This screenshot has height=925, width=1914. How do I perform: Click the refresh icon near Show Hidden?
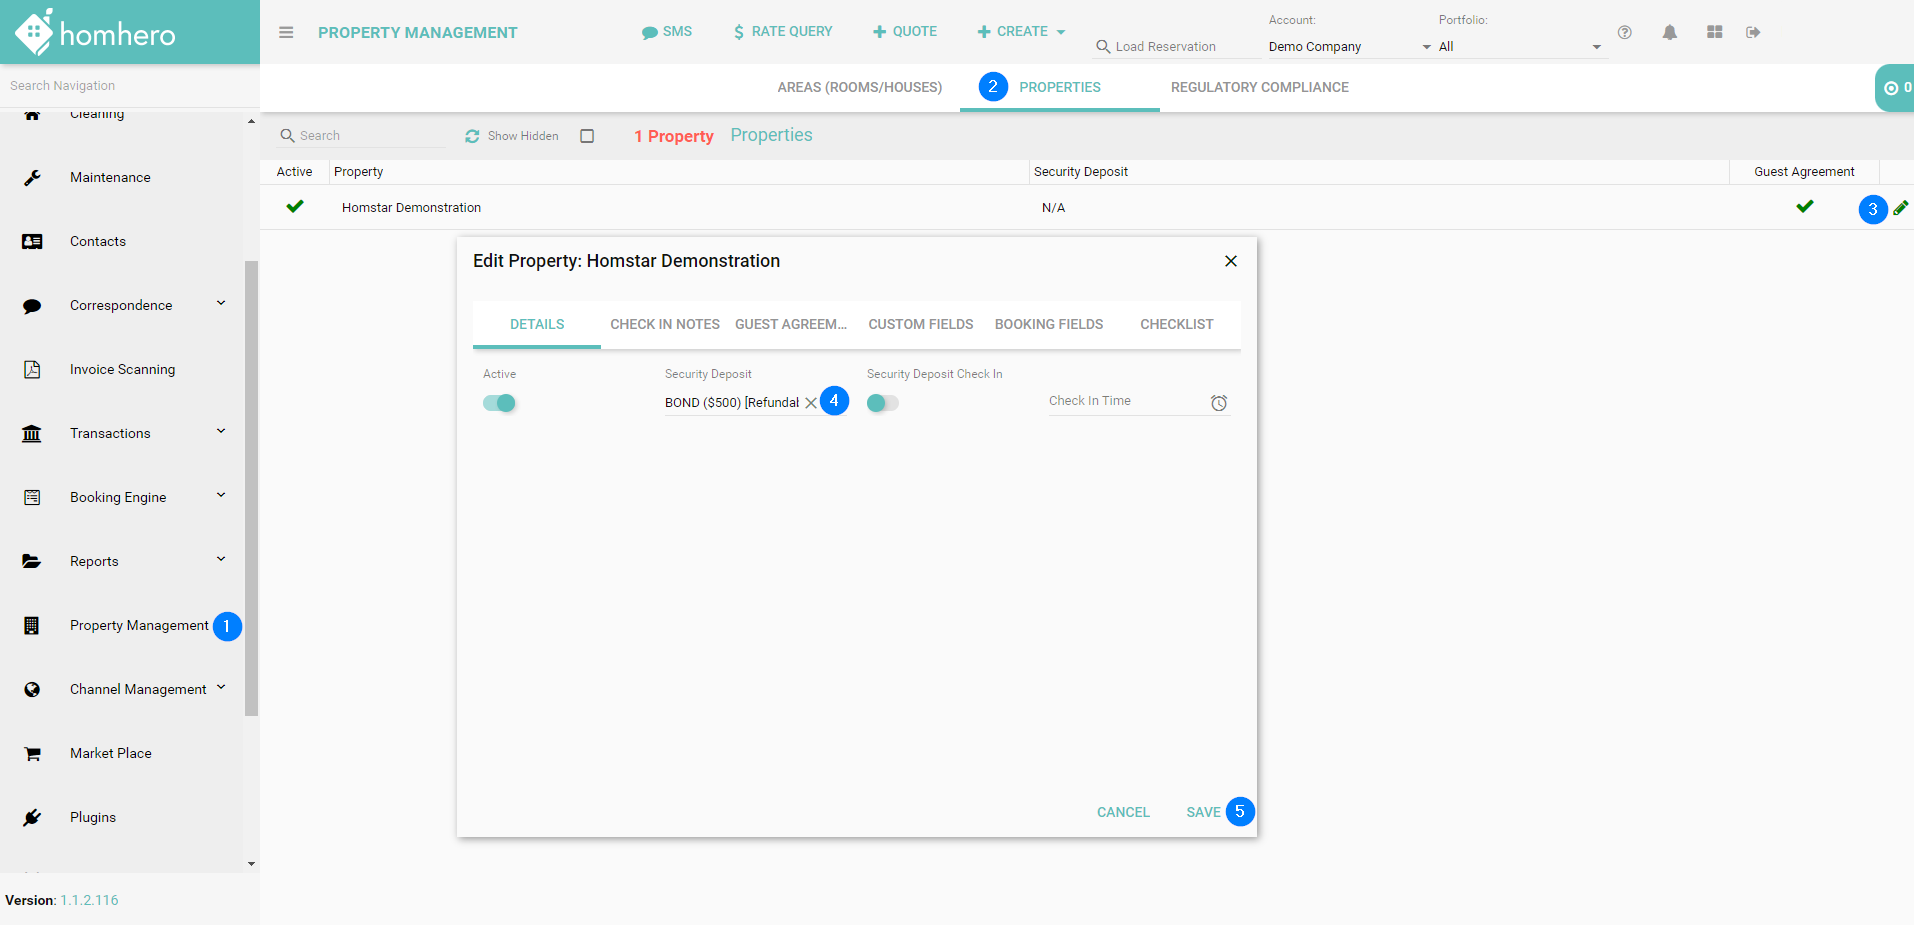tap(472, 136)
